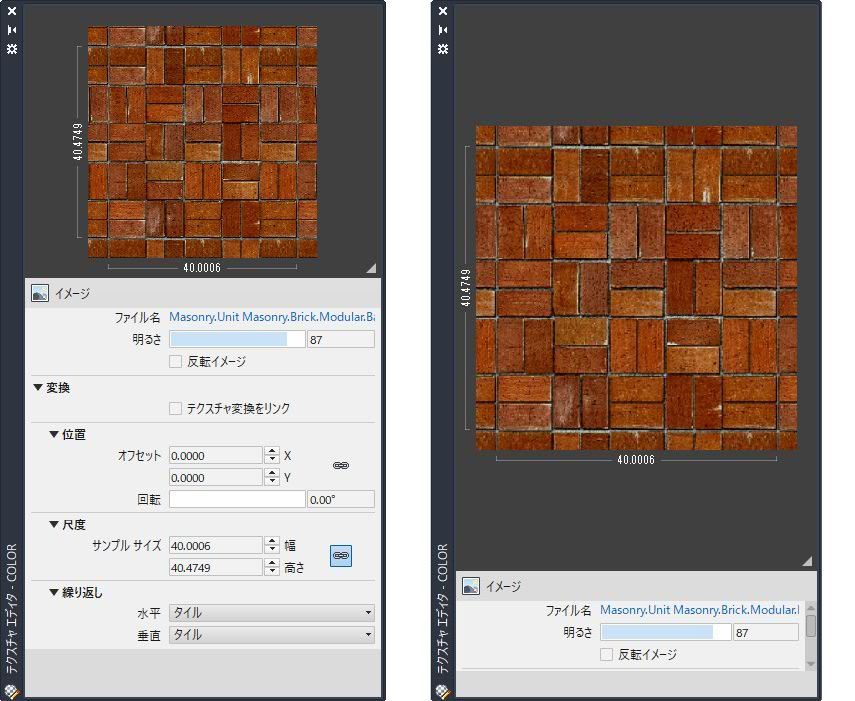The image size is (855, 701).
Task: Toggle sample size aspect lock button
Action: pyautogui.click(x=341, y=555)
